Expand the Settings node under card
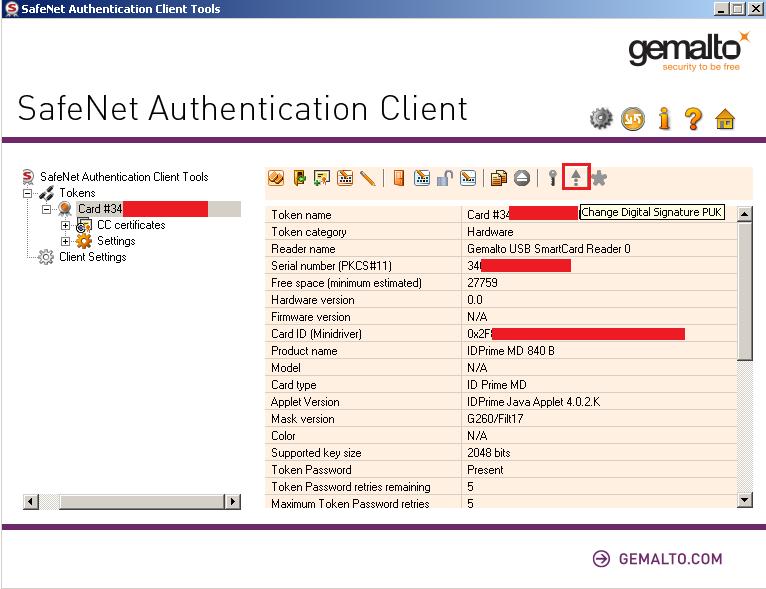The image size is (766, 589). tap(65, 241)
